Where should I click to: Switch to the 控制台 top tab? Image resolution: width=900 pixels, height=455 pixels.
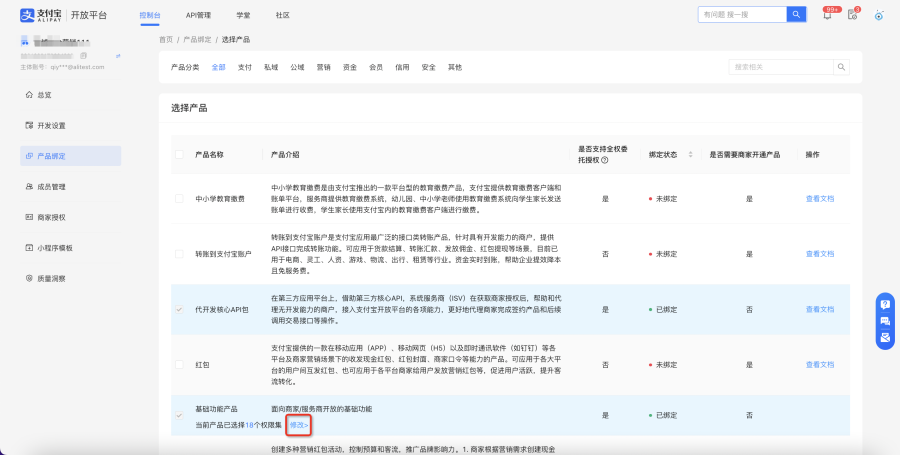click(150, 15)
